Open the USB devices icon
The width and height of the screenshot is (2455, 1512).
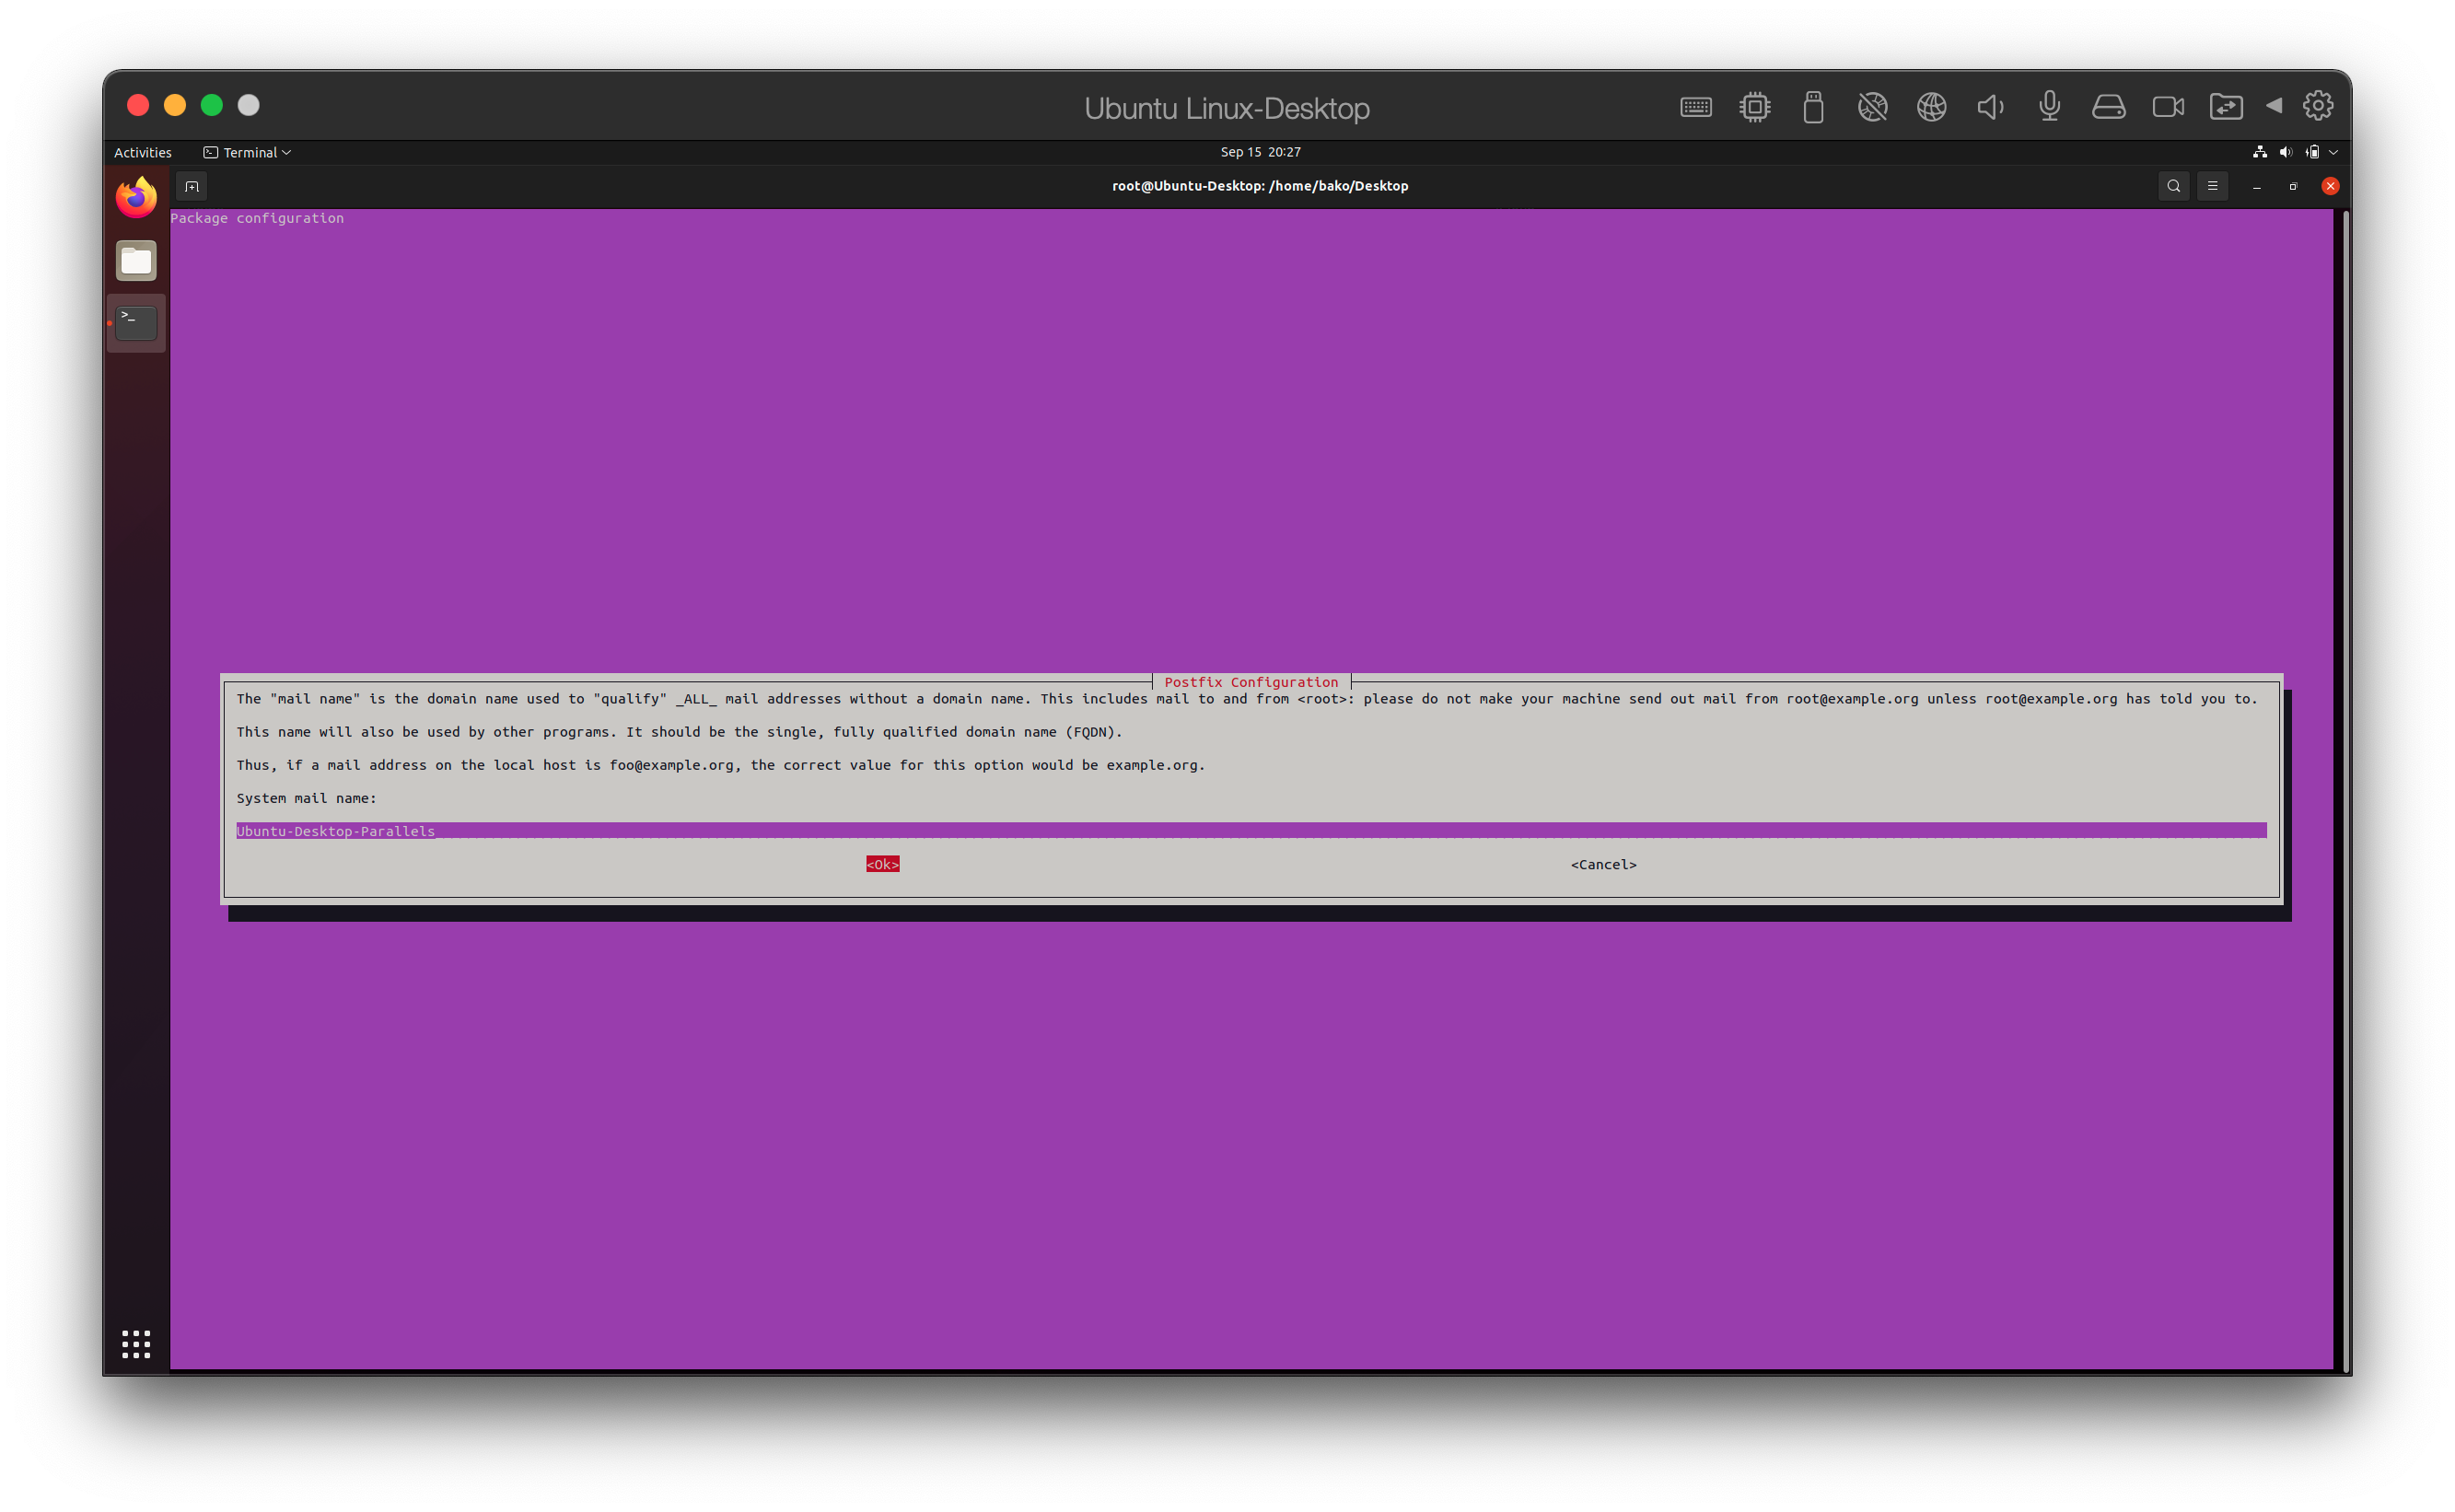coord(1813,107)
